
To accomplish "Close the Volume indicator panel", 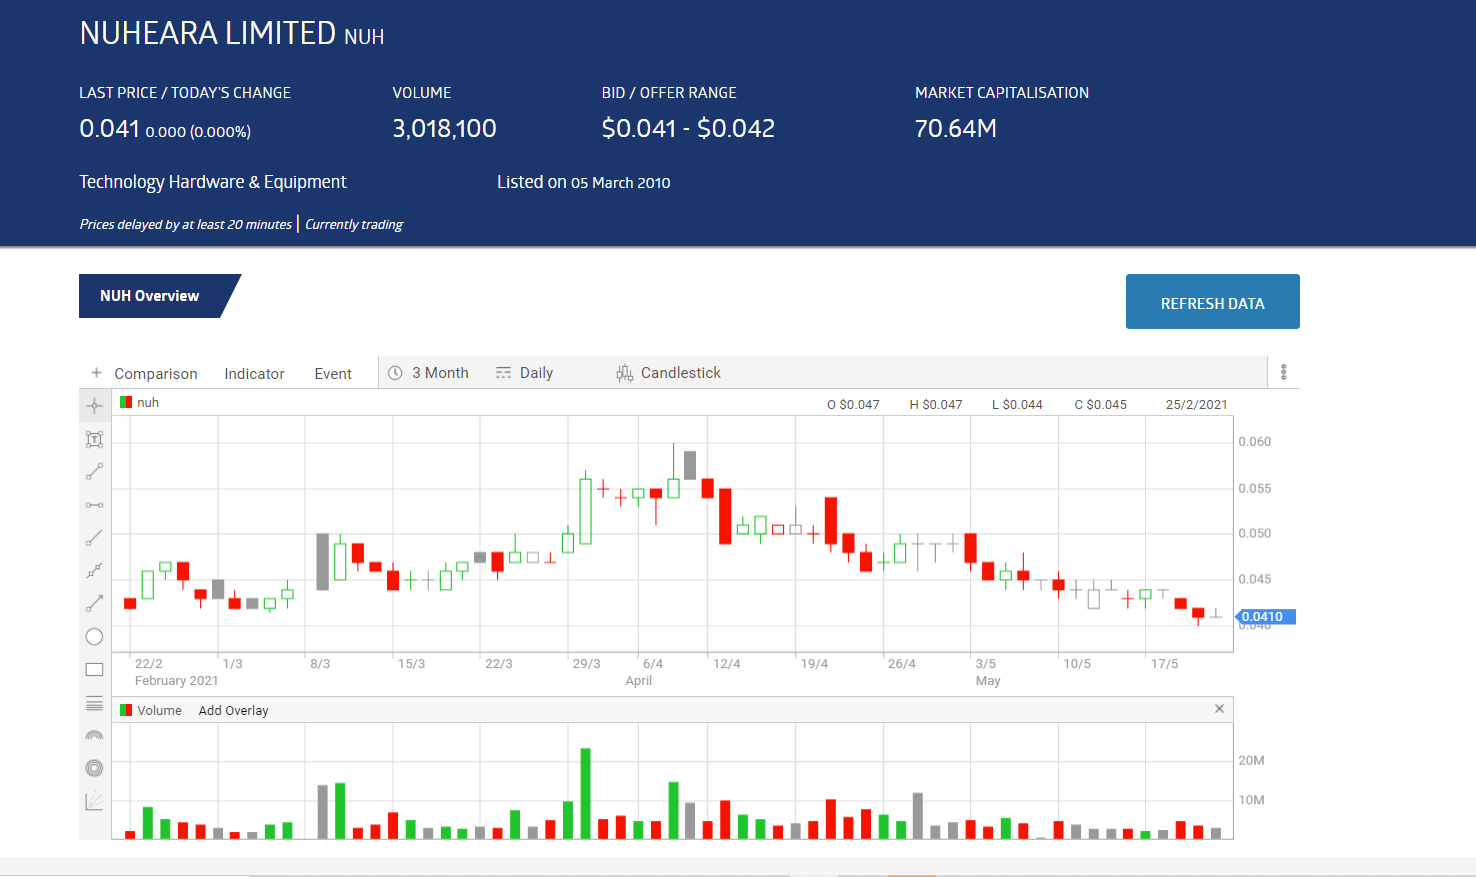I will [x=1219, y=709].
